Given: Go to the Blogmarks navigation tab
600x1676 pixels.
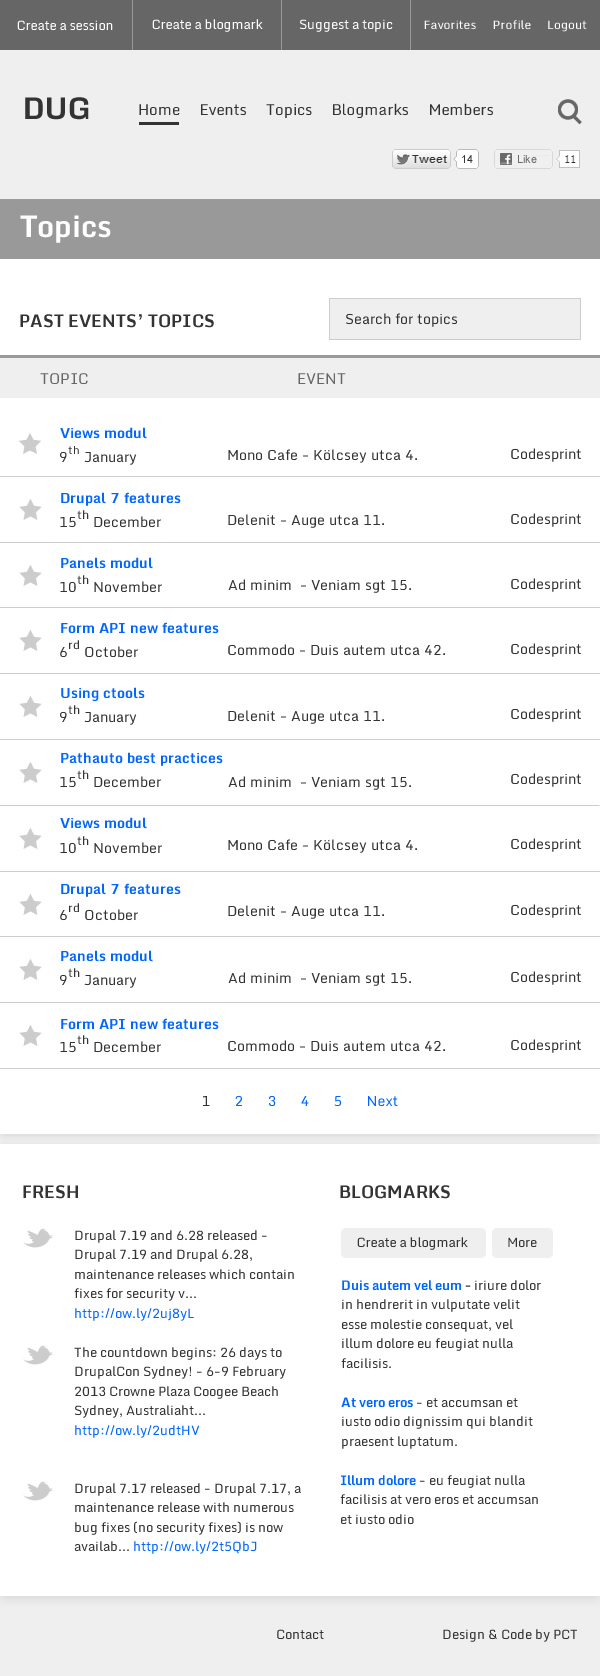Looking at the screenshot, I should click(370, 110).
